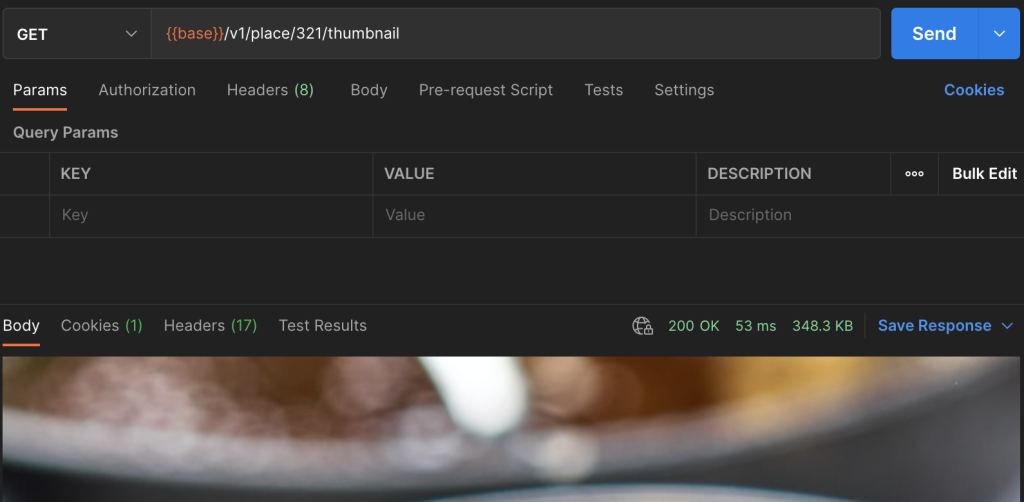Send the request

pos(934,34)
